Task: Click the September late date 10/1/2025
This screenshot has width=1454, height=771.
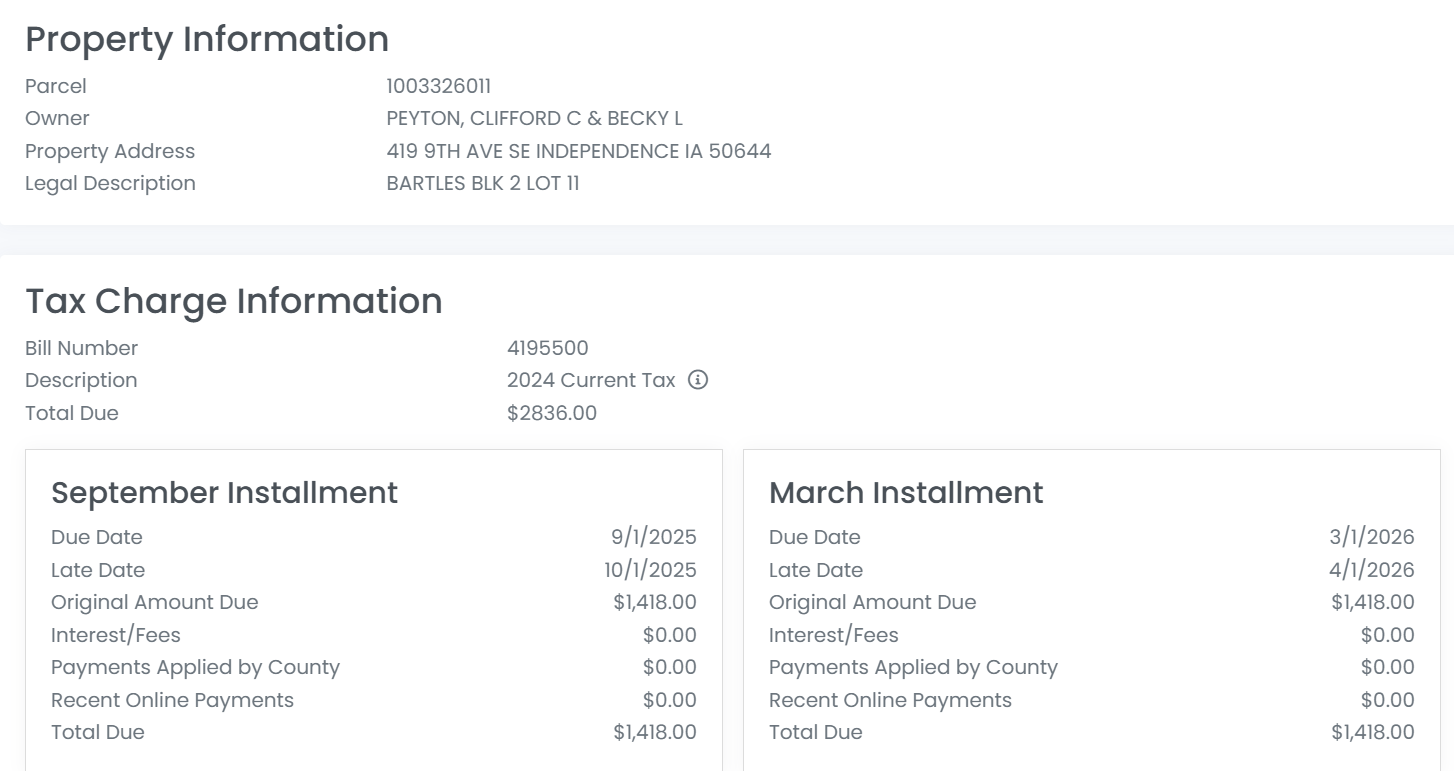Action: pos(649,570)
